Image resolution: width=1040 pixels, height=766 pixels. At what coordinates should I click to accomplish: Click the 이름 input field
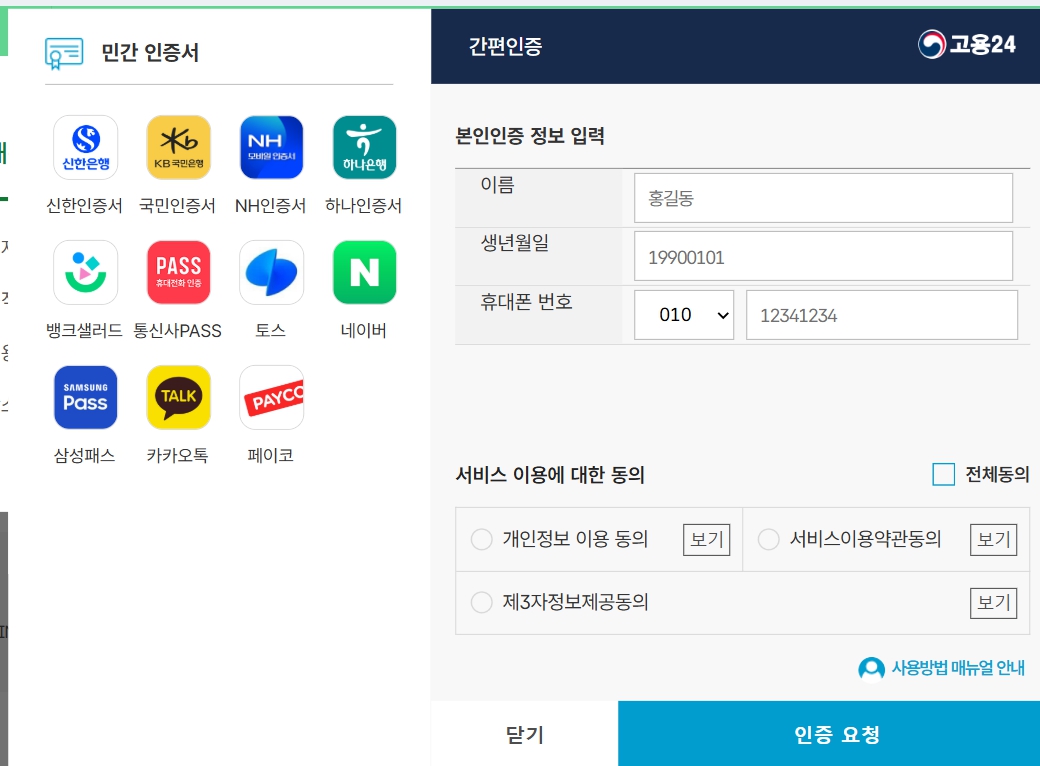click(x=823, y=198)
